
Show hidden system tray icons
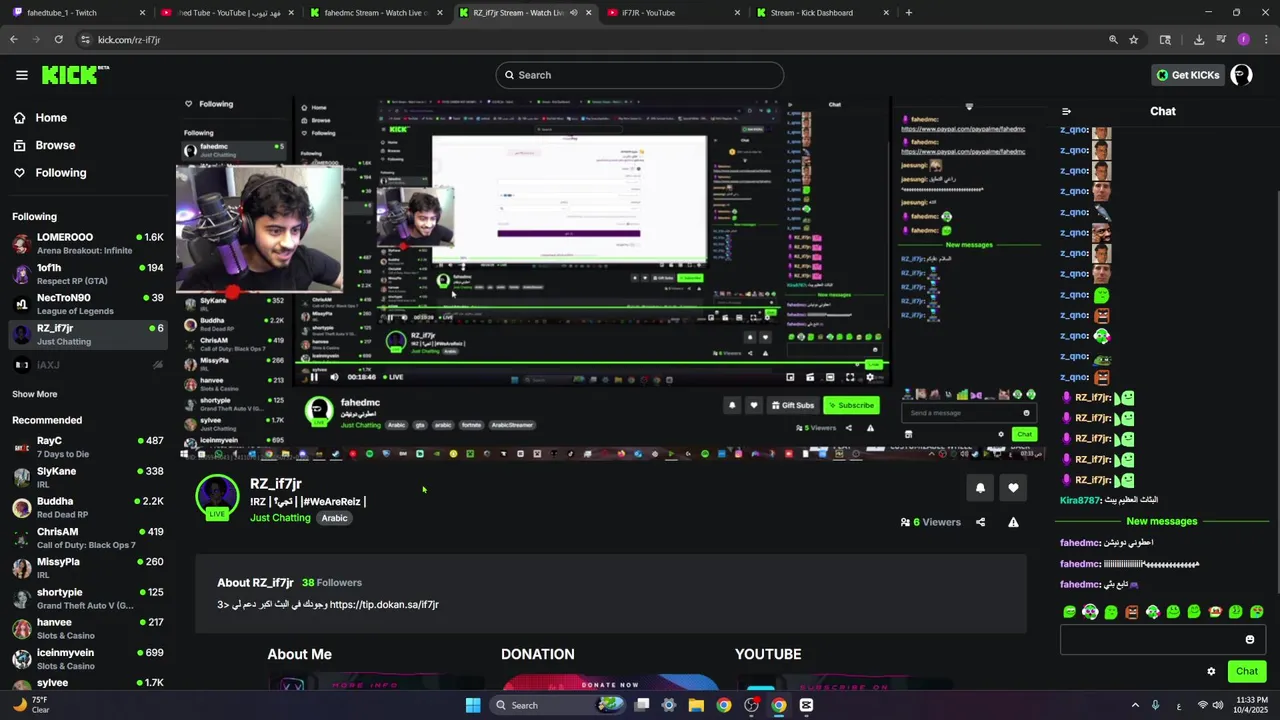click(1135, 705)
